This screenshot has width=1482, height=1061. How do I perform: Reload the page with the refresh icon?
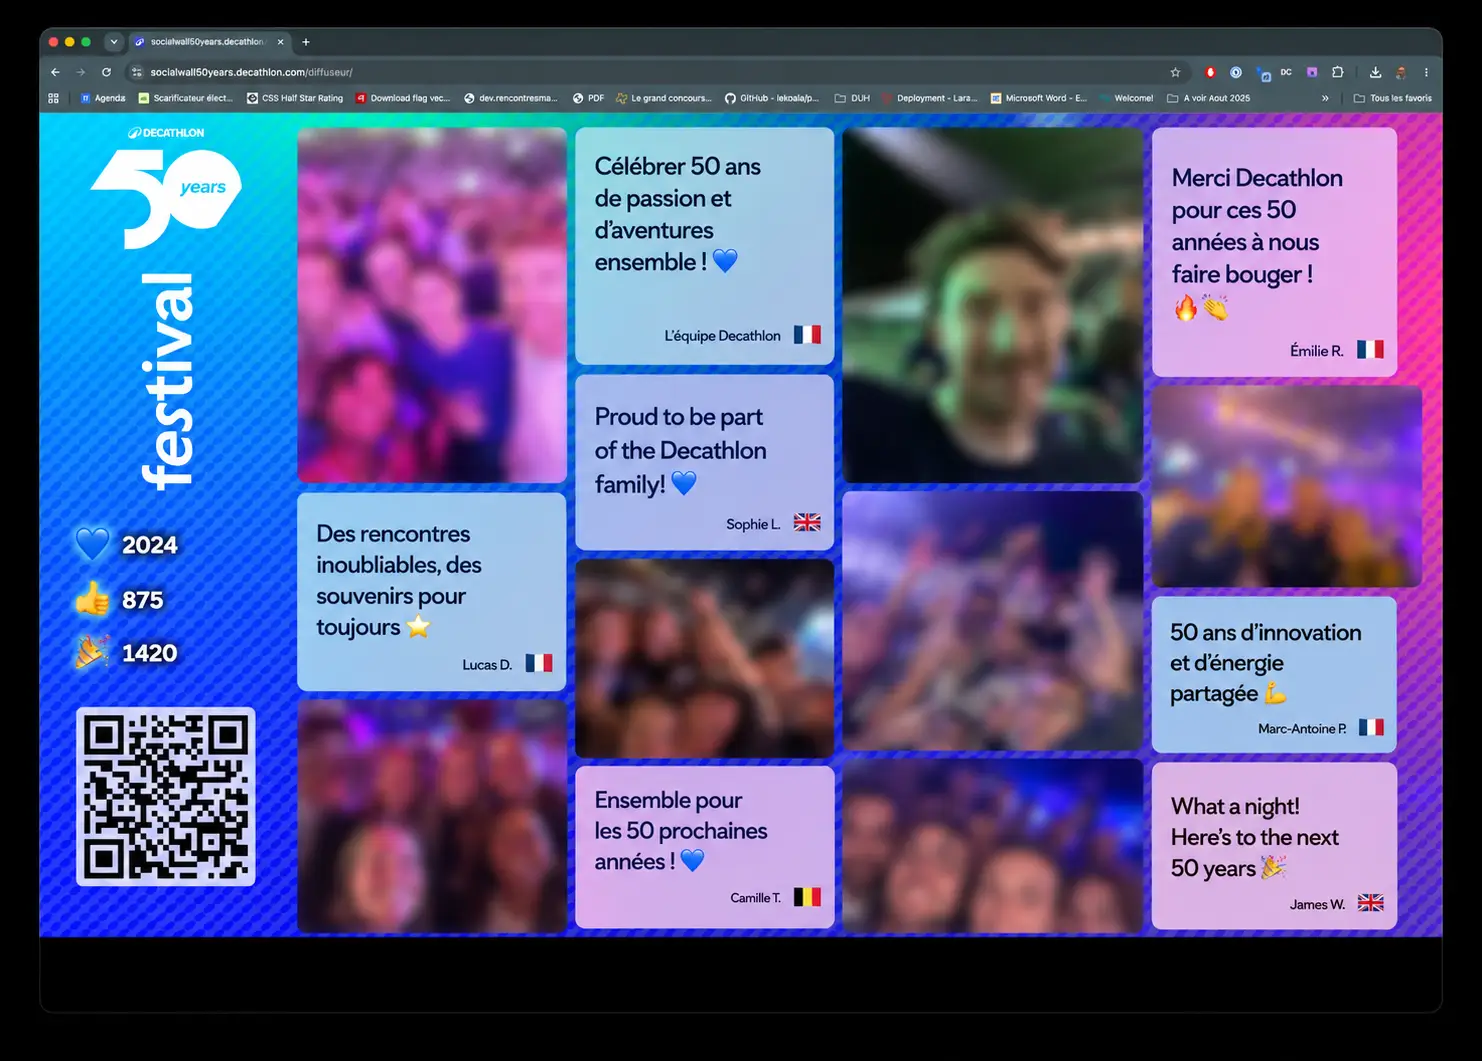pos(106,72)
